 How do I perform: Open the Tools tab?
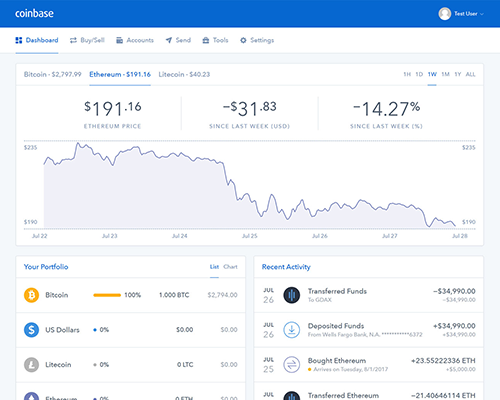[215, 40]
